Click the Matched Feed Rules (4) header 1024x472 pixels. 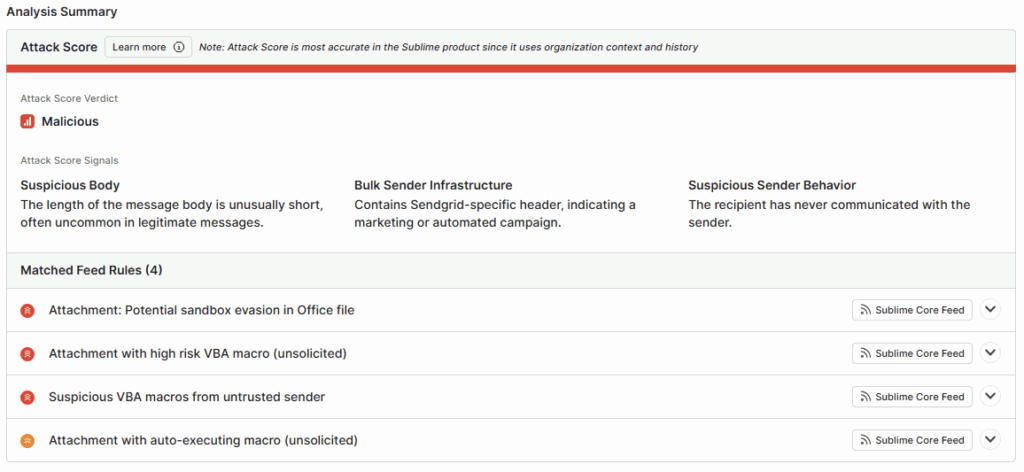click(x=91, y=270)
